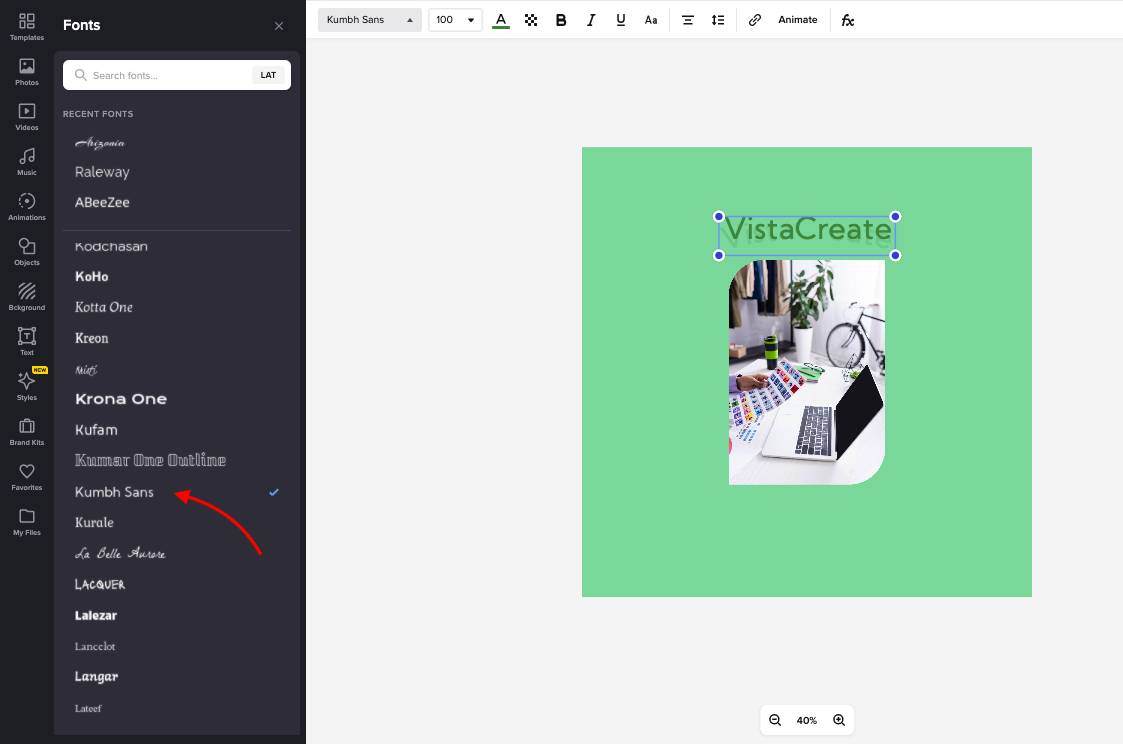Open the Music sidebar section
The height and width of the screenshot is (744, 1123).
[x=26, y=162]
